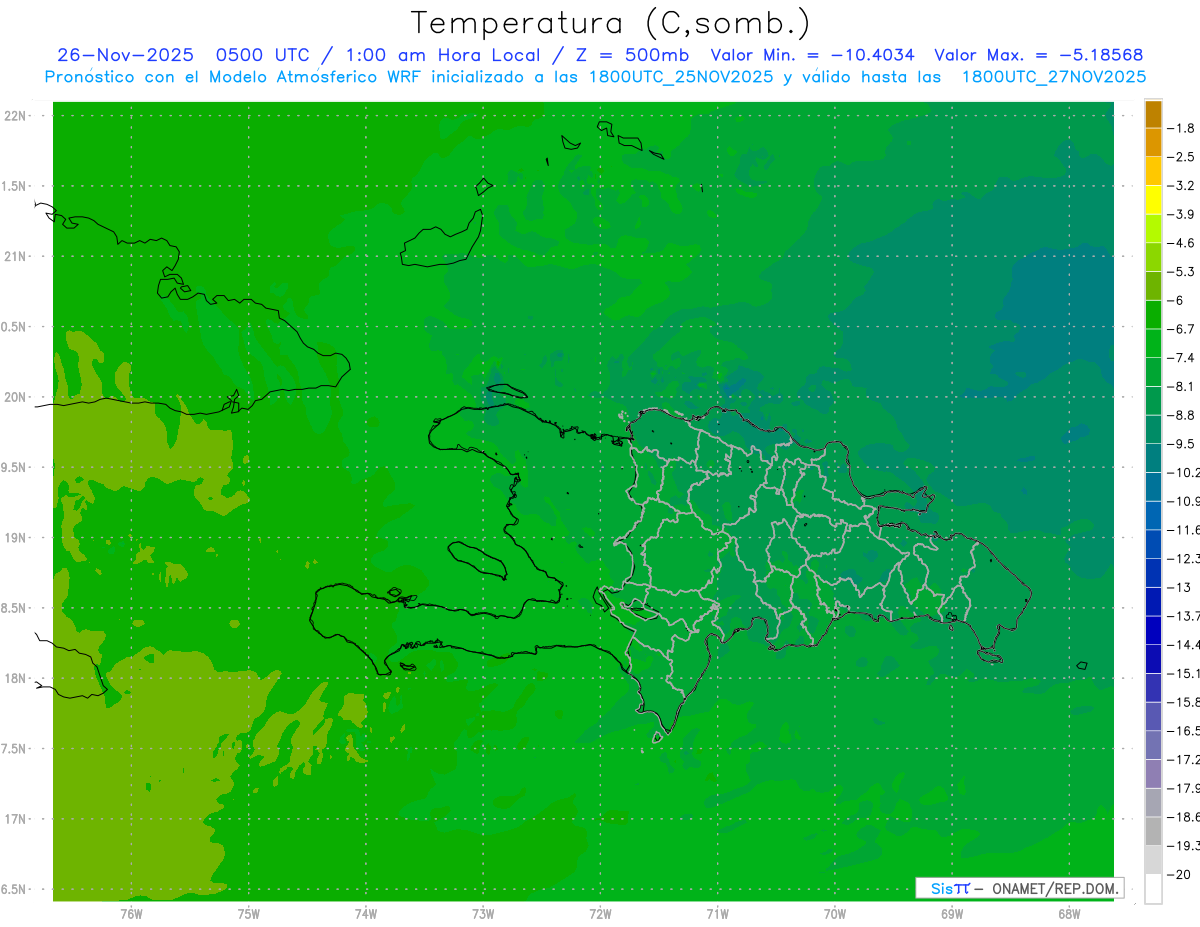Click the "-13" colorbar label
Screen dimensions: 1200x927
[1179, 587]
